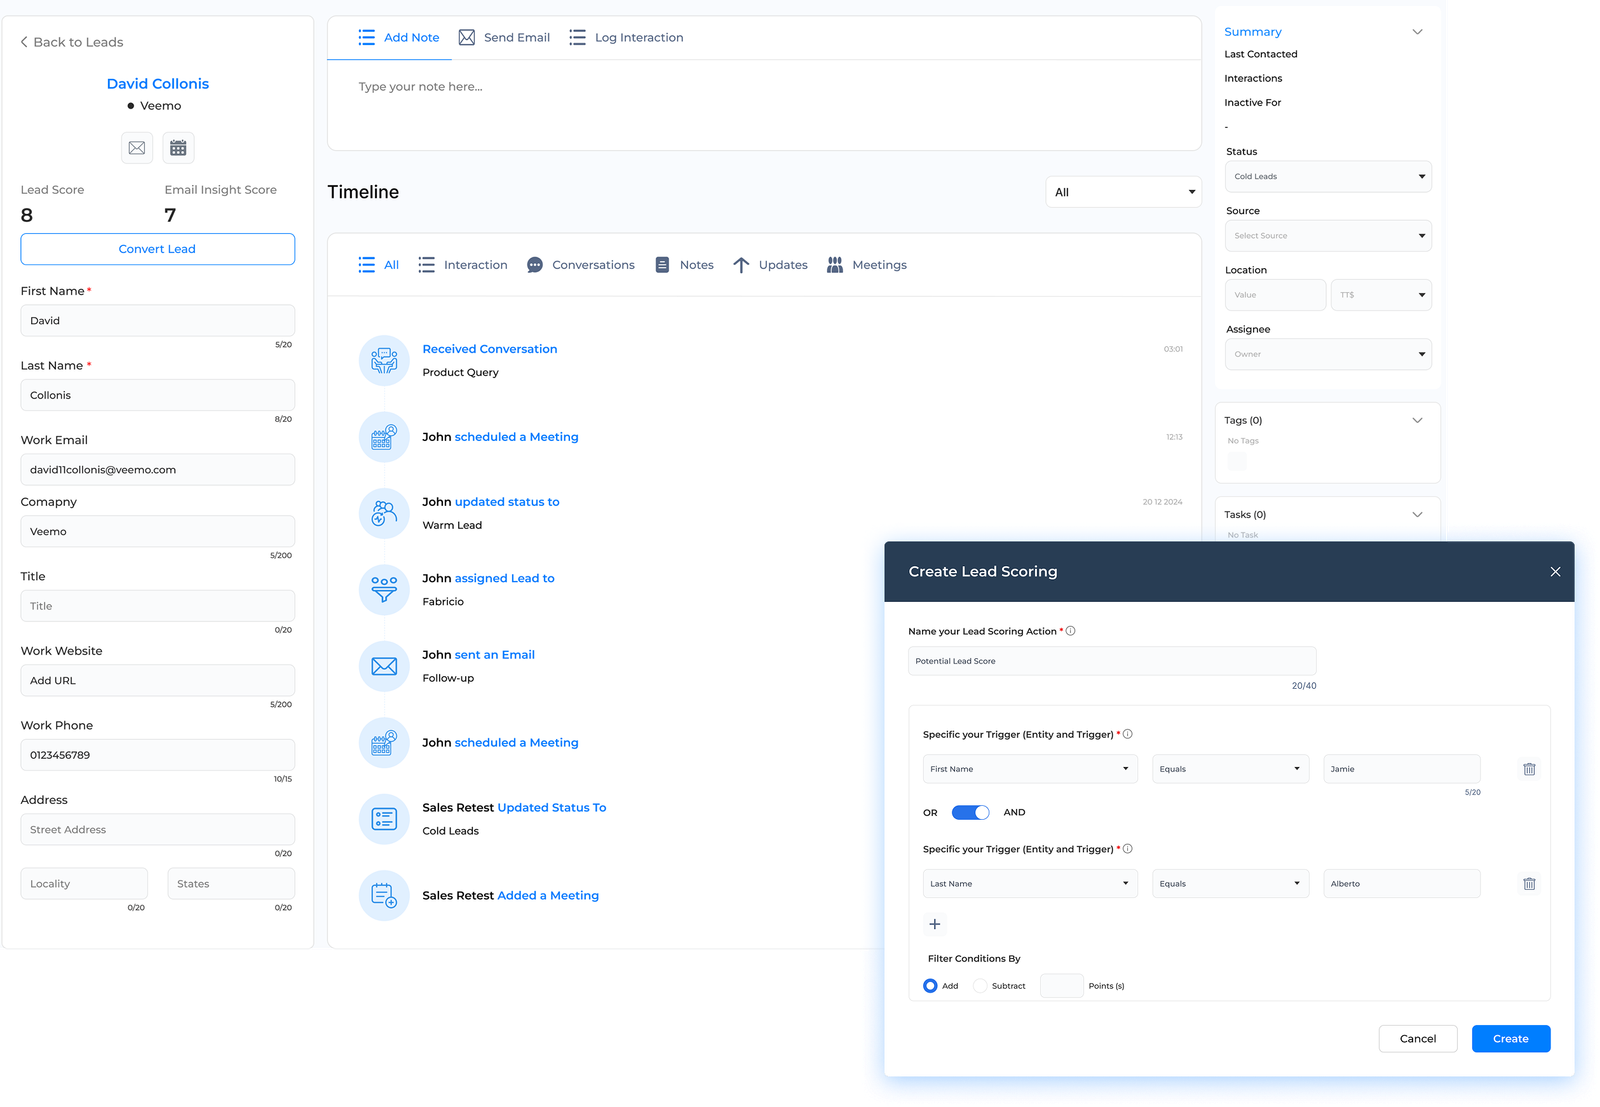Click the trigger value field containing Jamie
Viewport: 1600px width, 1107px height.
pos(1402,769)
